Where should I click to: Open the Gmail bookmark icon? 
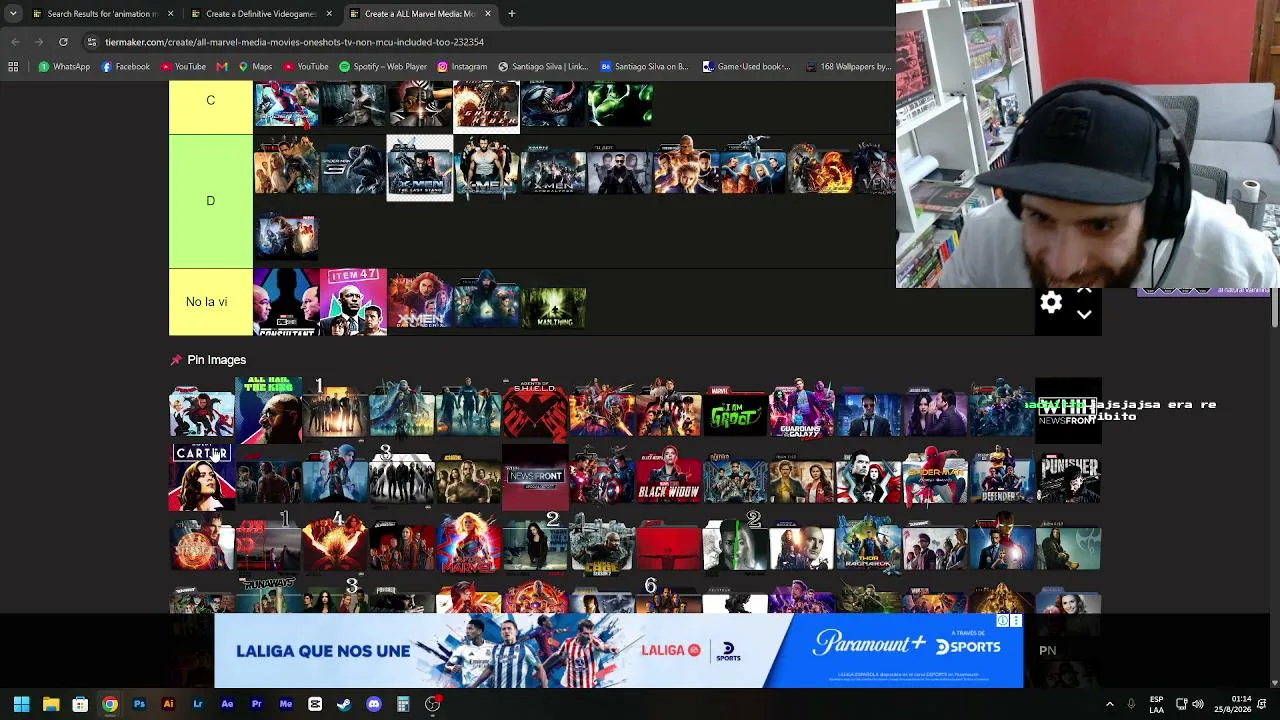222,67
